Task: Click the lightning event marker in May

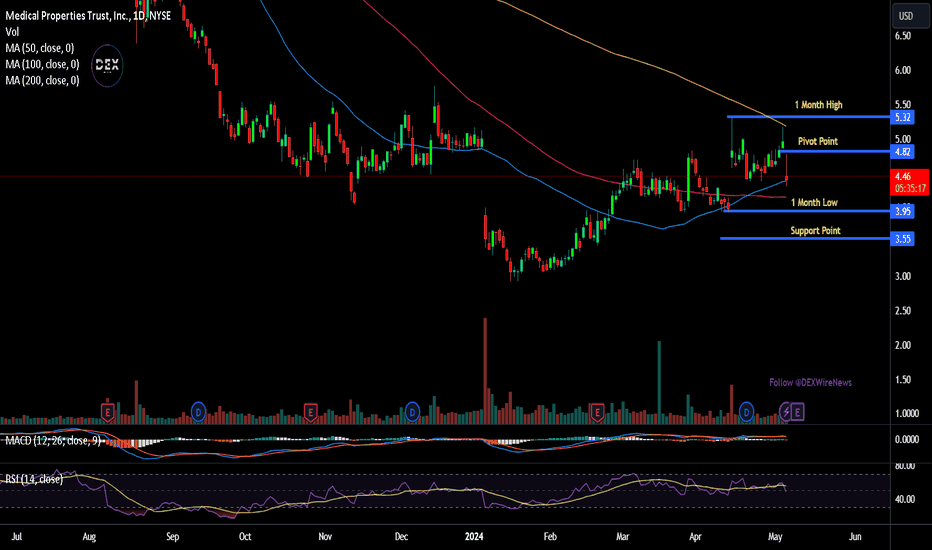Action: [x=786, y=411]
